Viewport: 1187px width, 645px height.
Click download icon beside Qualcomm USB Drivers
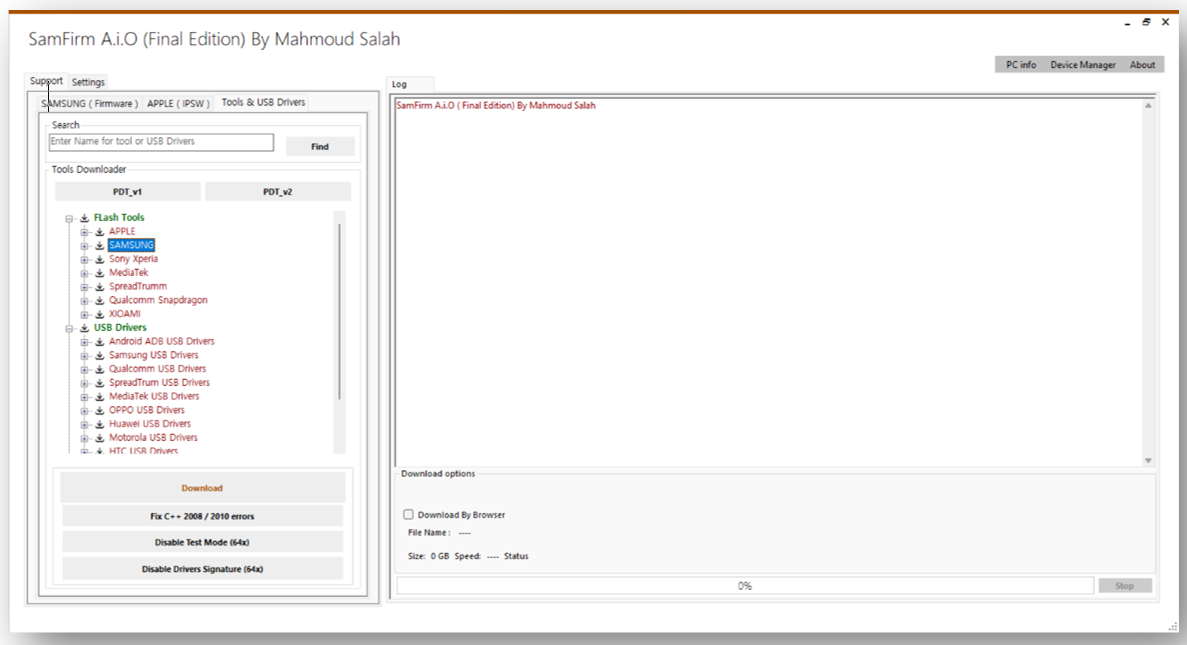click(99, 369)
